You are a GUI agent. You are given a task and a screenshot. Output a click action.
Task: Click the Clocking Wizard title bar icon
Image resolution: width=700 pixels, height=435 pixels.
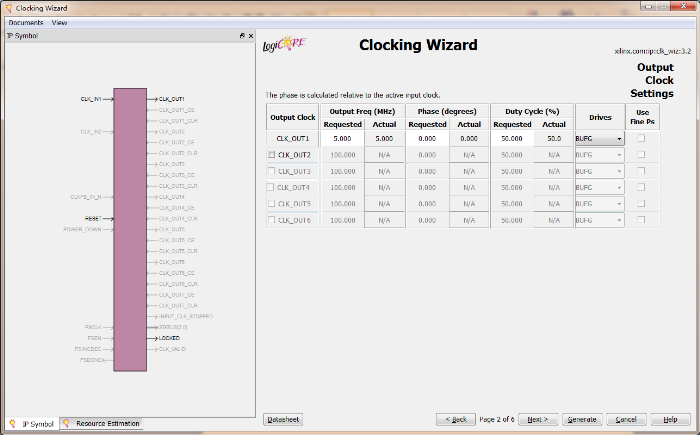[9, 7]
